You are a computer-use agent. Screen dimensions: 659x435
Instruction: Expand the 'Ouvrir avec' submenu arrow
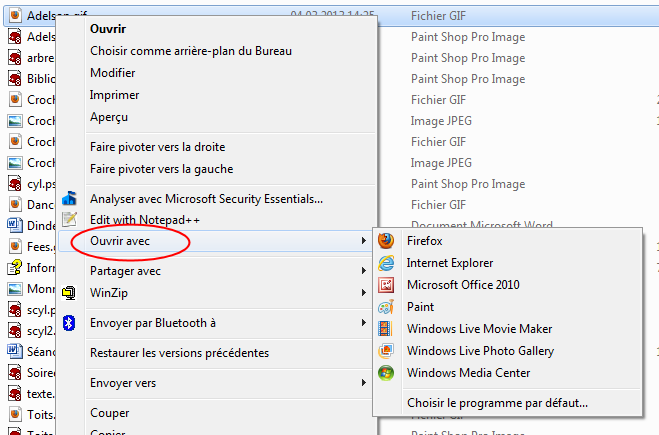pos(363,241)
